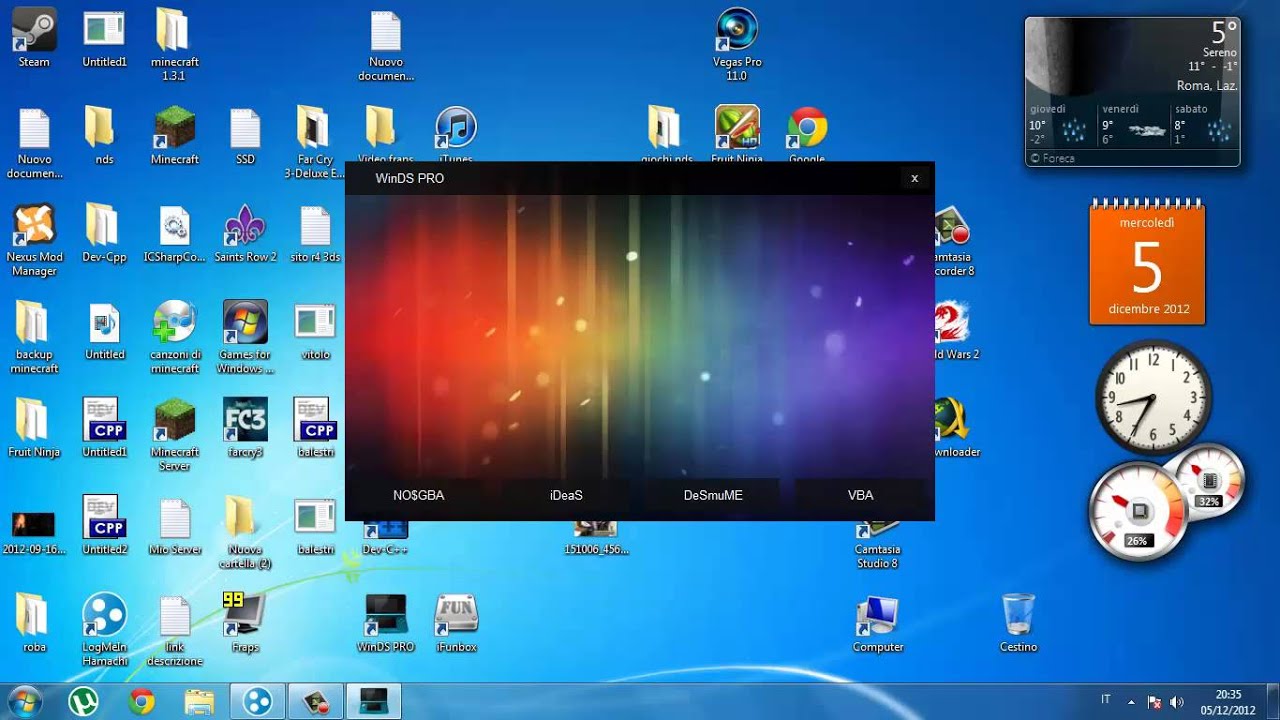Select the roba folder

point(34,622)
